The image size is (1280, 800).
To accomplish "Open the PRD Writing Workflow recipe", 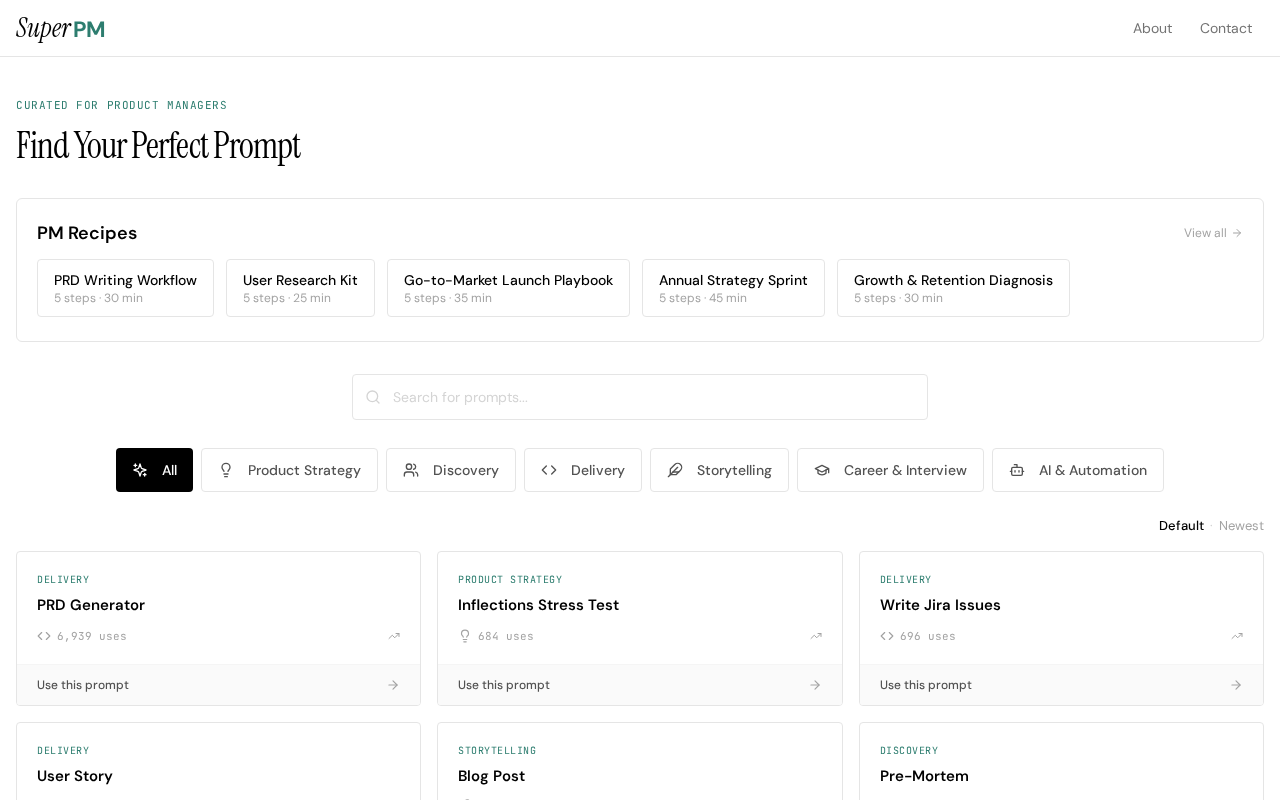I will 125,288.
